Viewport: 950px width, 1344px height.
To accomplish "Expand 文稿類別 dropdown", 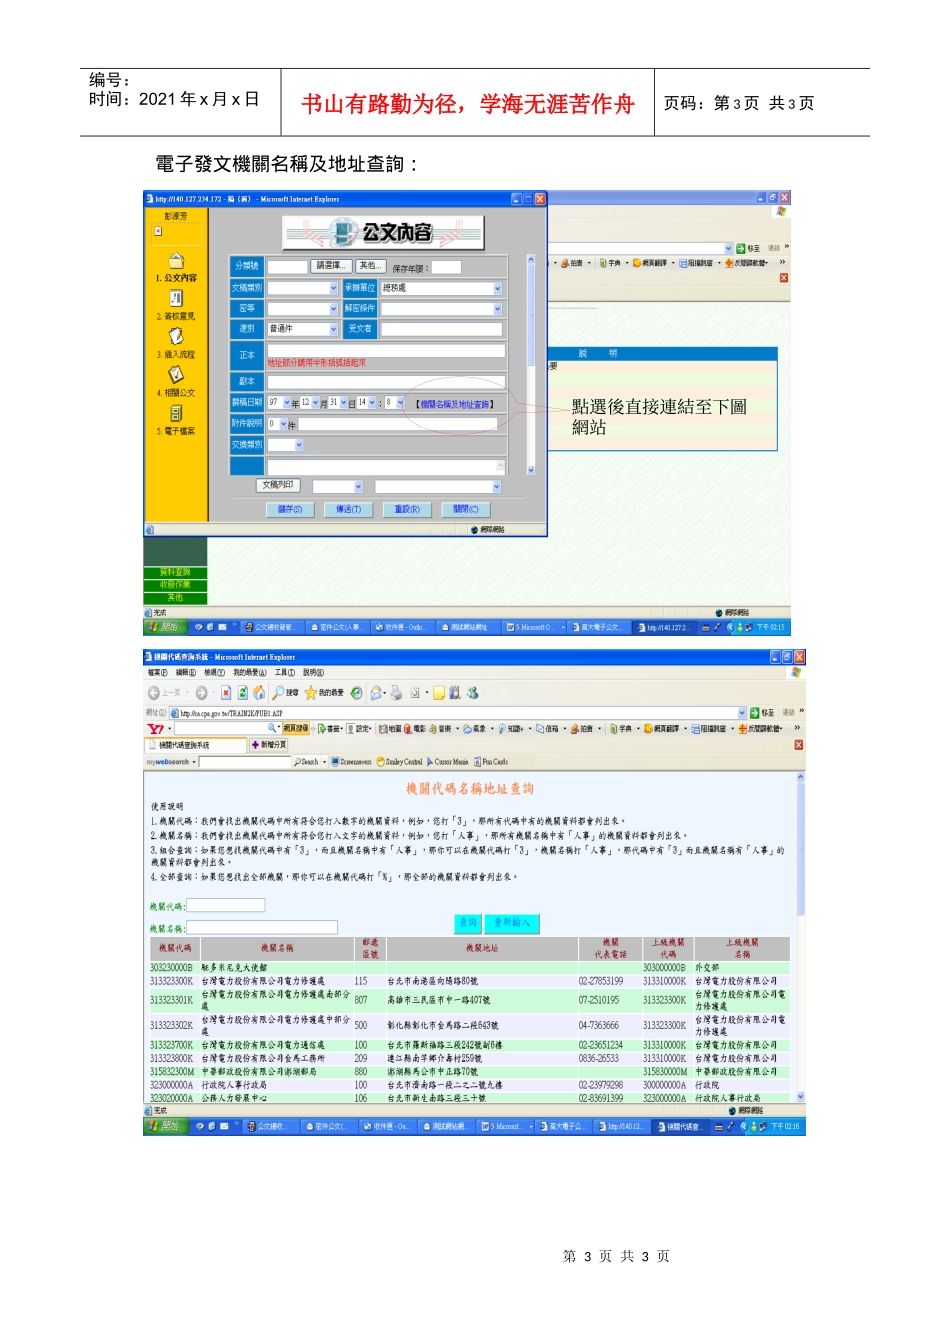I will [333, 288].
